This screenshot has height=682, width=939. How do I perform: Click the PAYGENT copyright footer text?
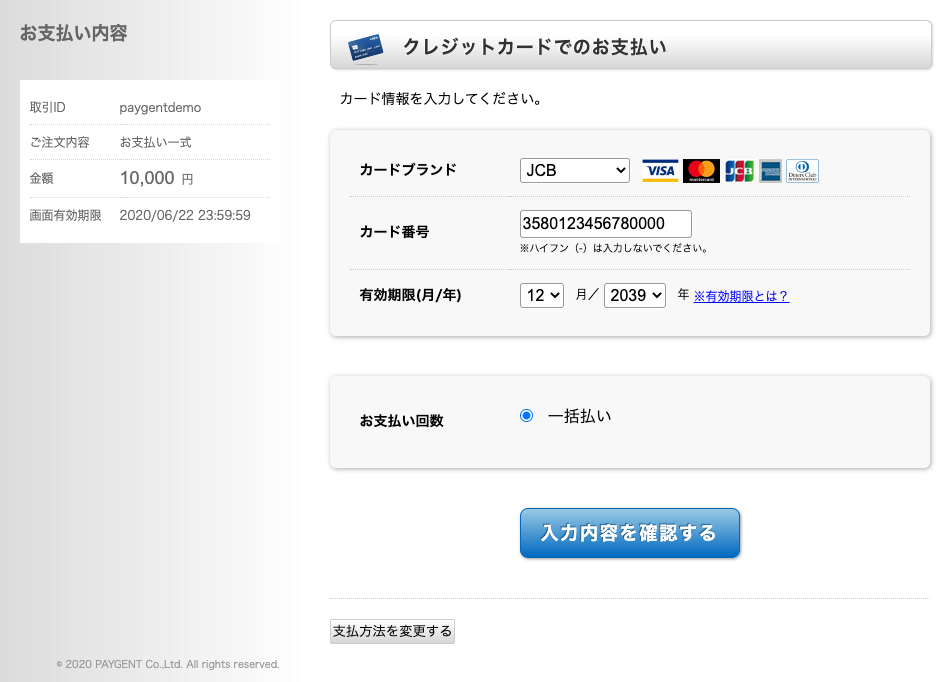point(168,664)
